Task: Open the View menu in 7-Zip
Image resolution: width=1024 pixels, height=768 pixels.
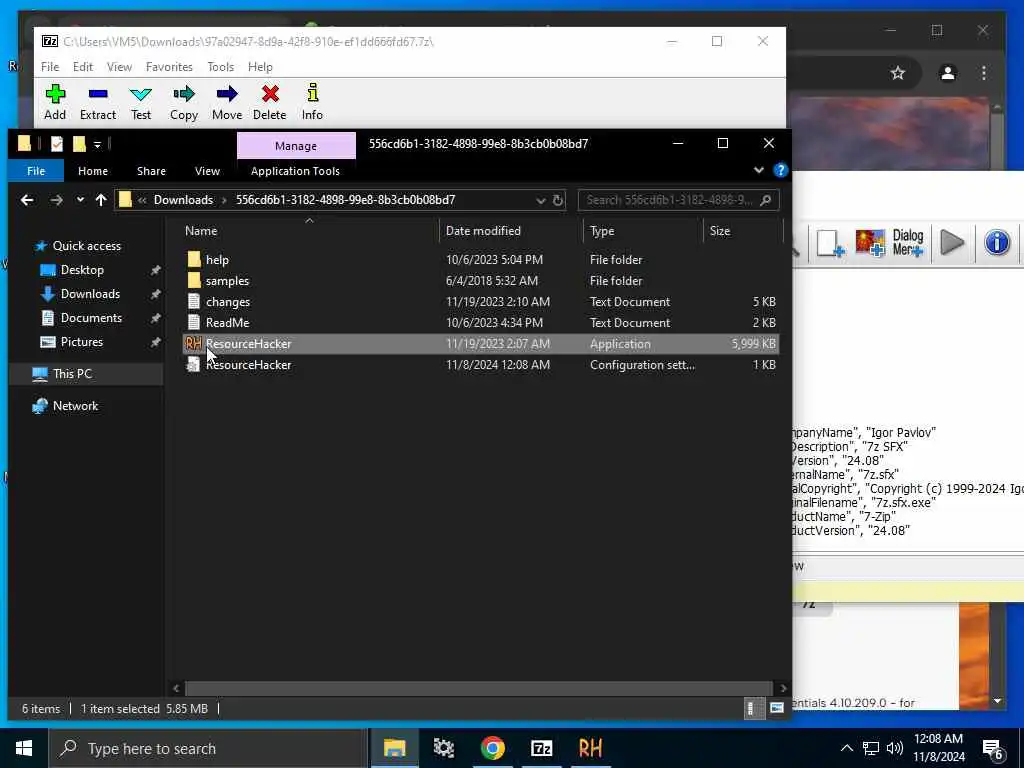Action: [120, 67]
